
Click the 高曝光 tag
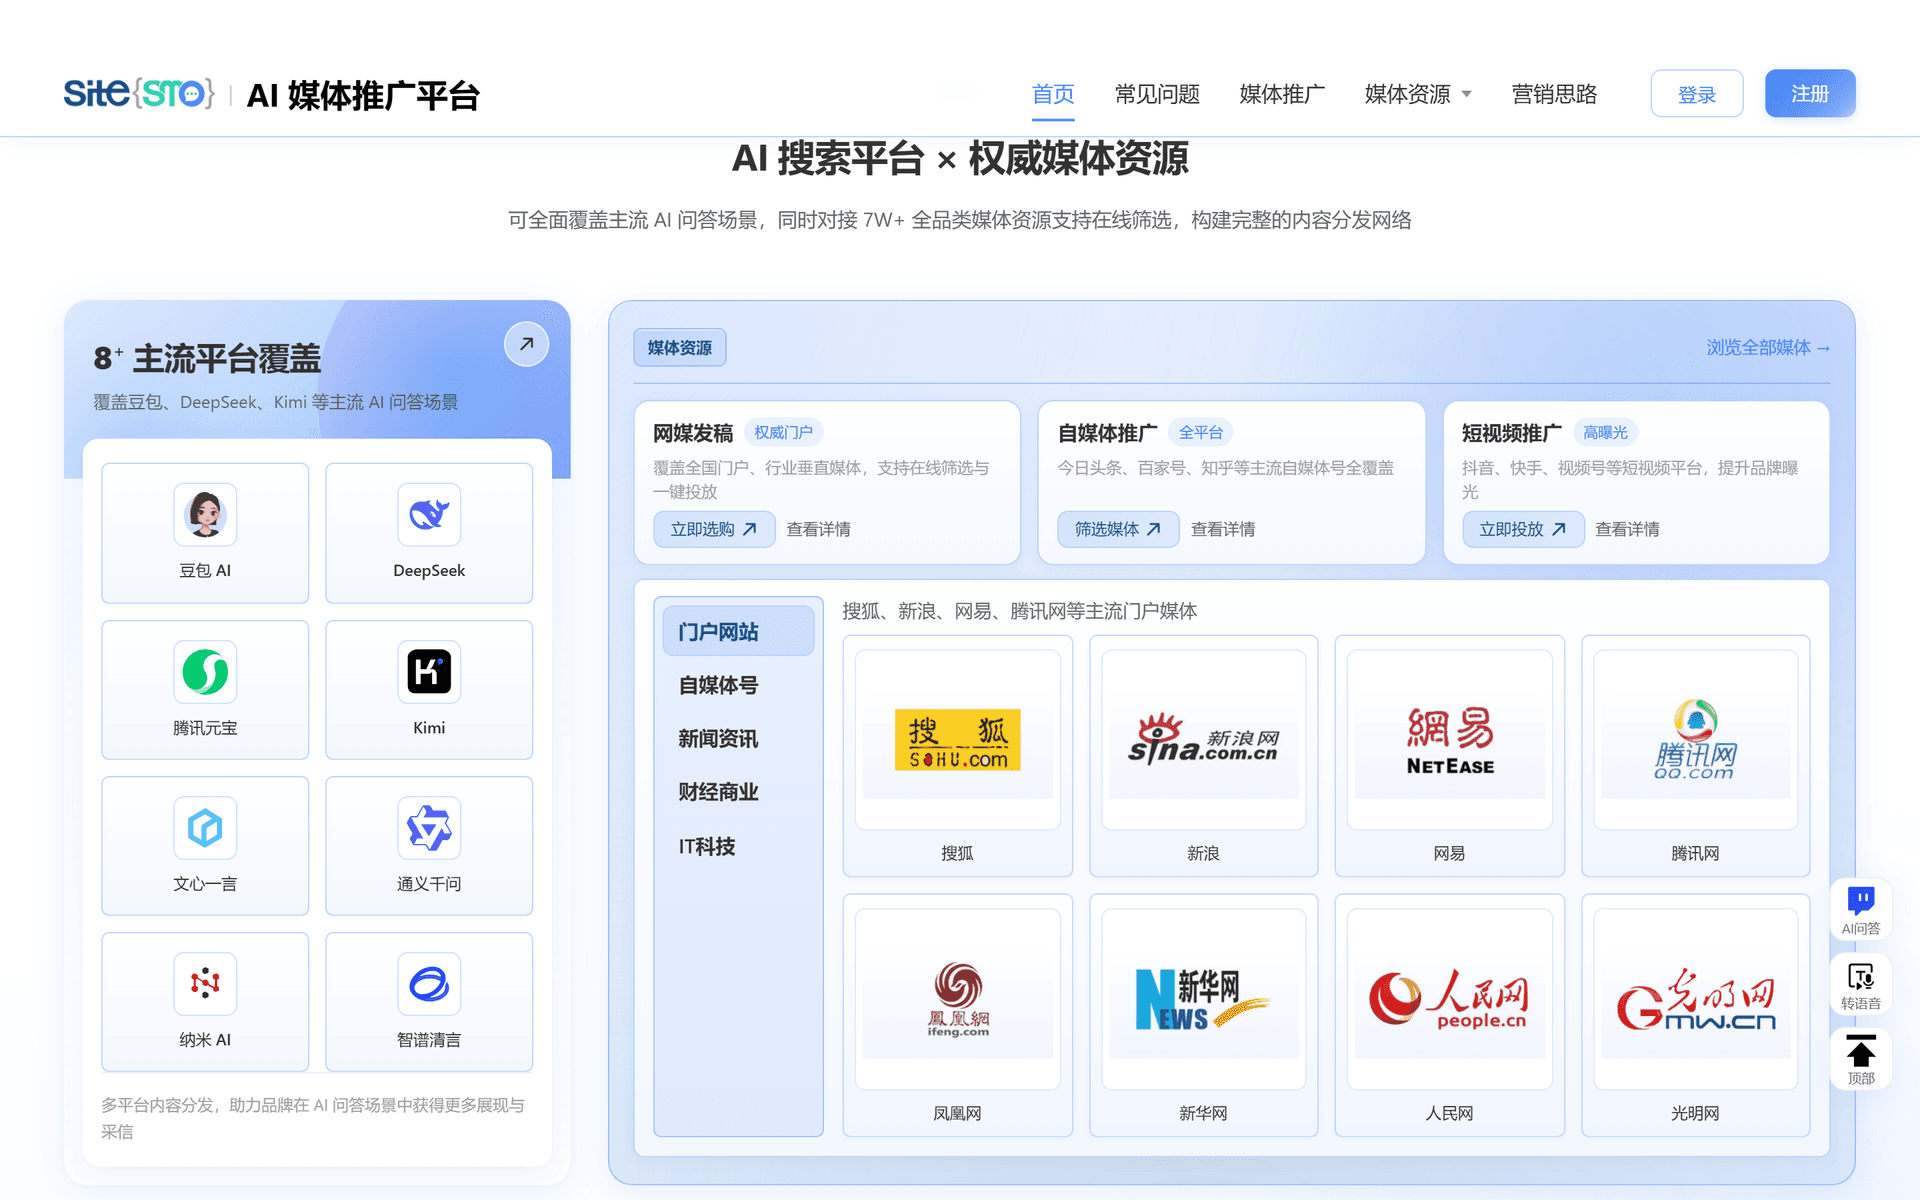(x=1605, y=432)
